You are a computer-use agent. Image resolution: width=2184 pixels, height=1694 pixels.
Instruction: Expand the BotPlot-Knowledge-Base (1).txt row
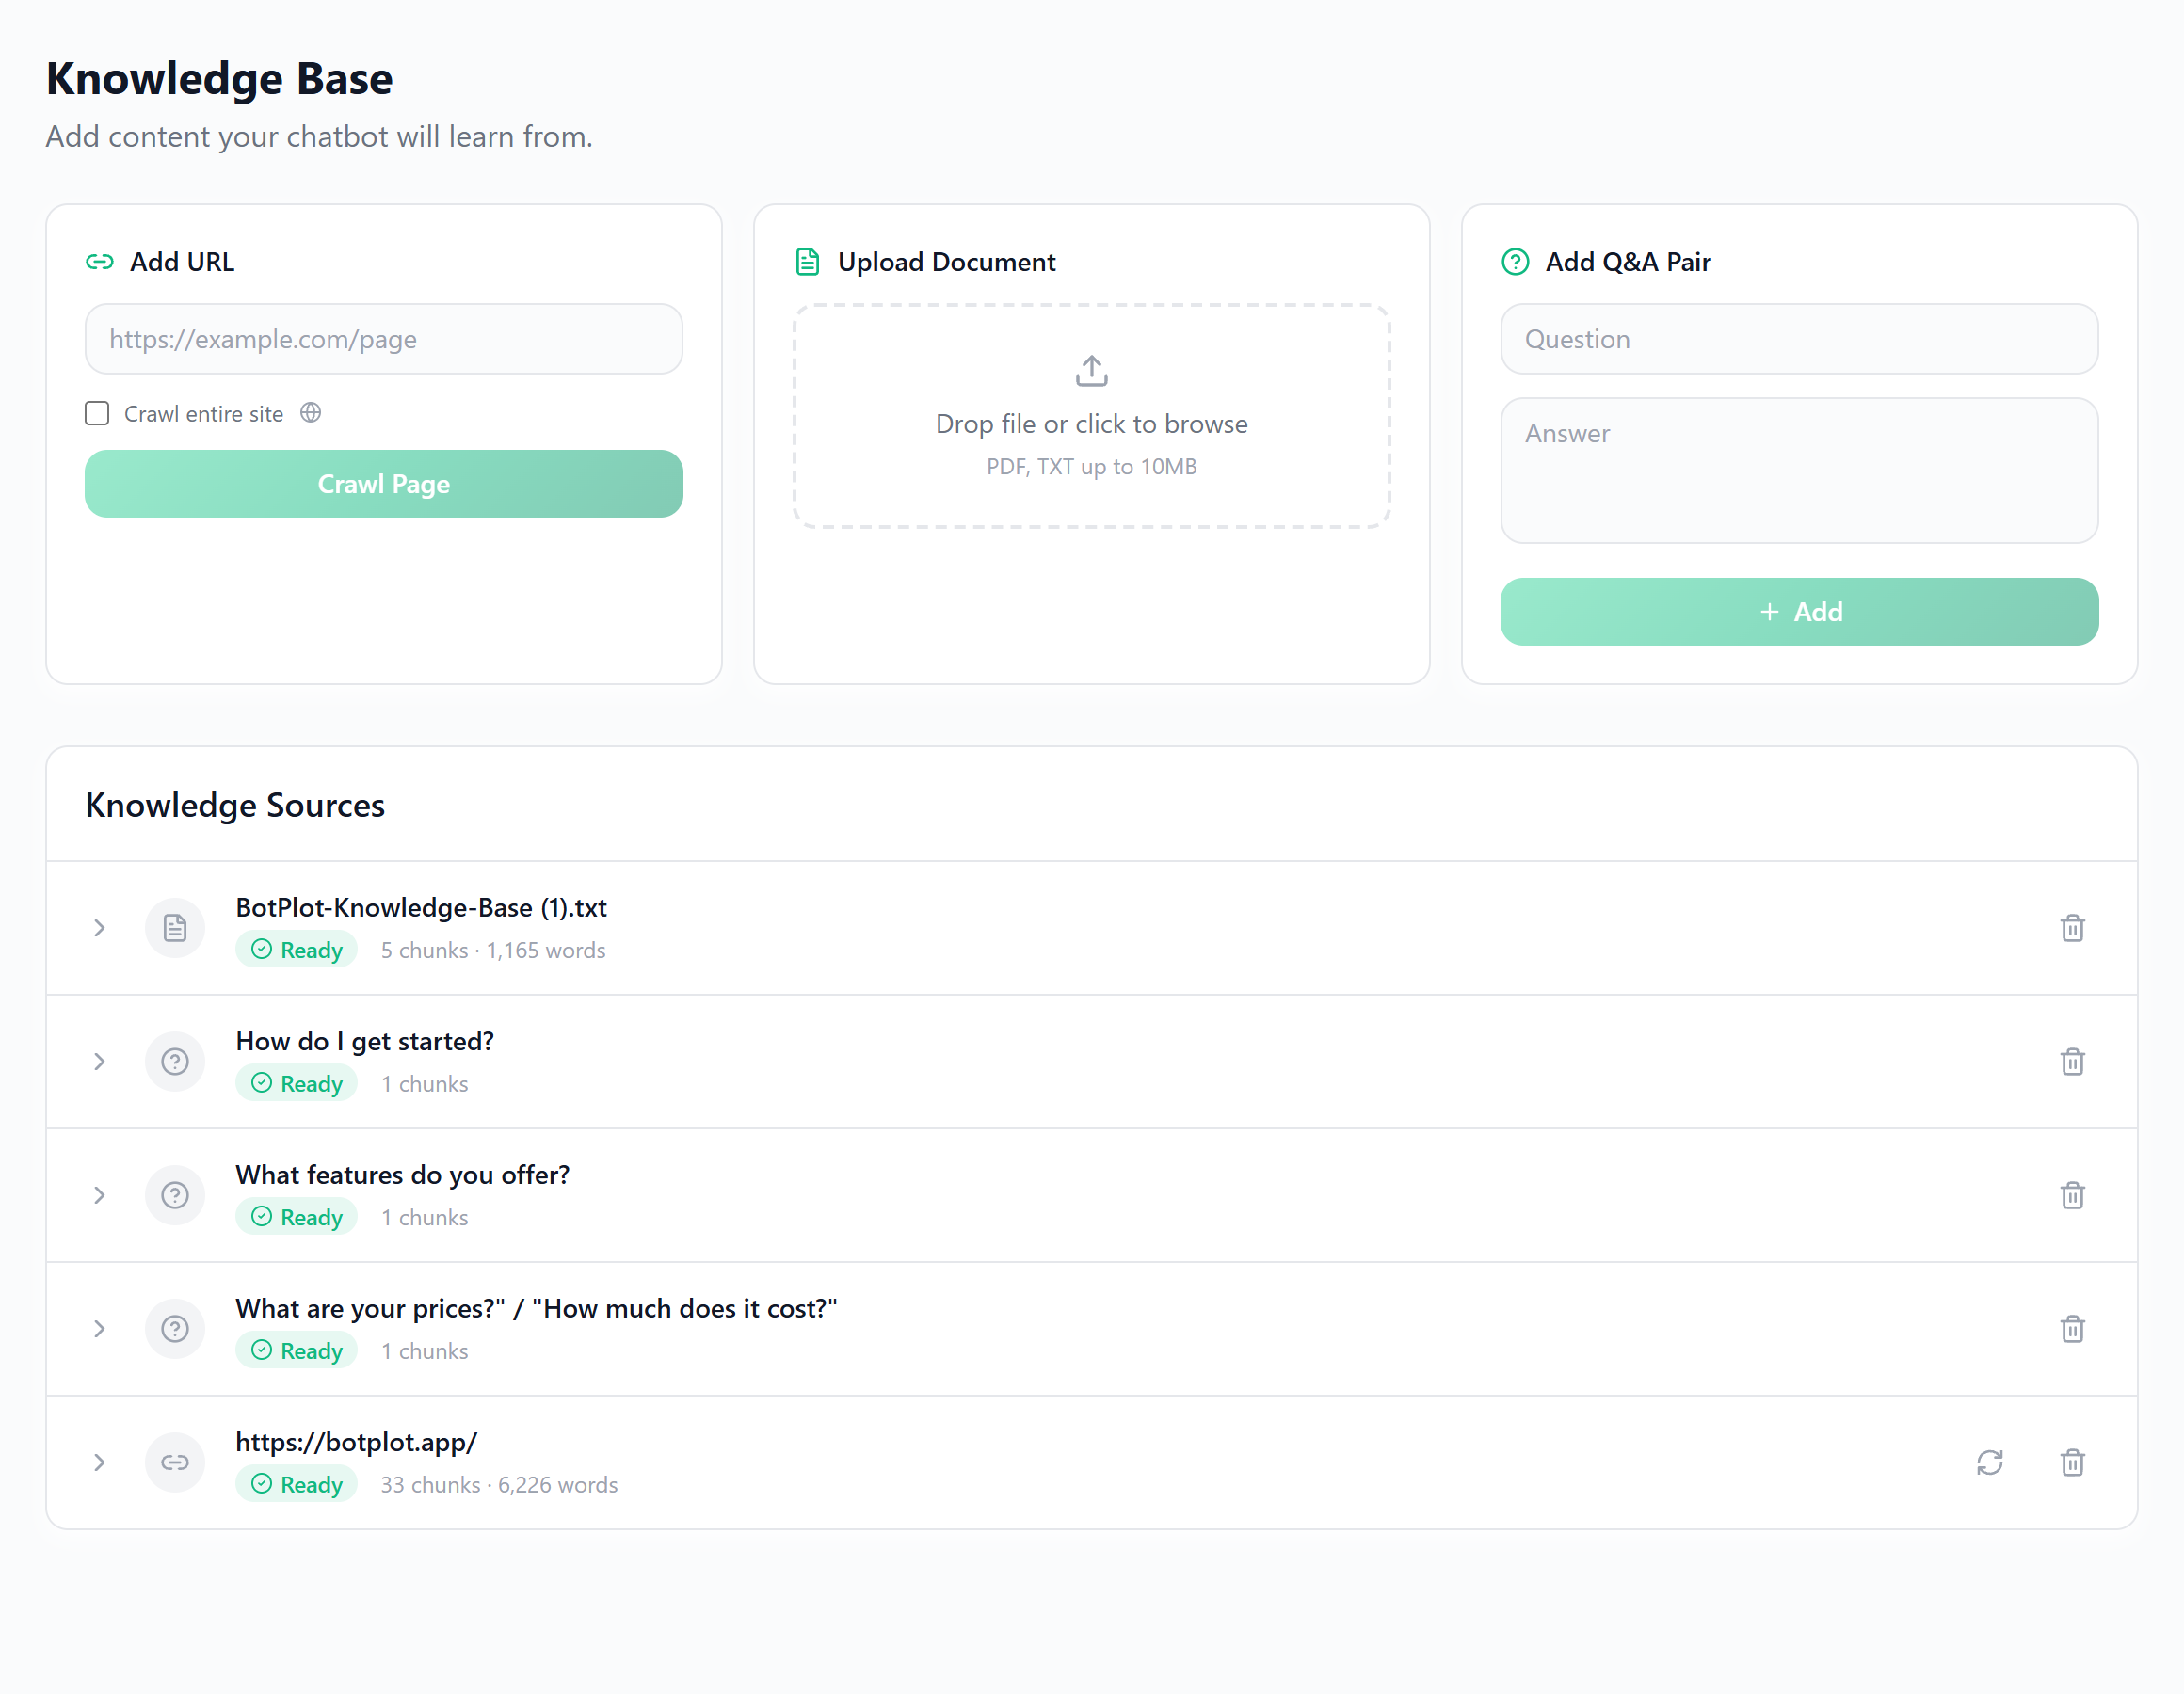point(99,928)
